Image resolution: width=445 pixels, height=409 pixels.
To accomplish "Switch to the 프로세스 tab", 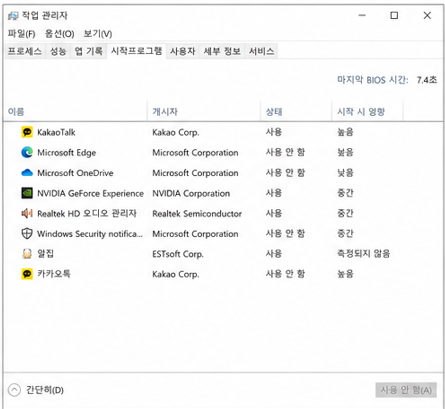I will 25,51.
